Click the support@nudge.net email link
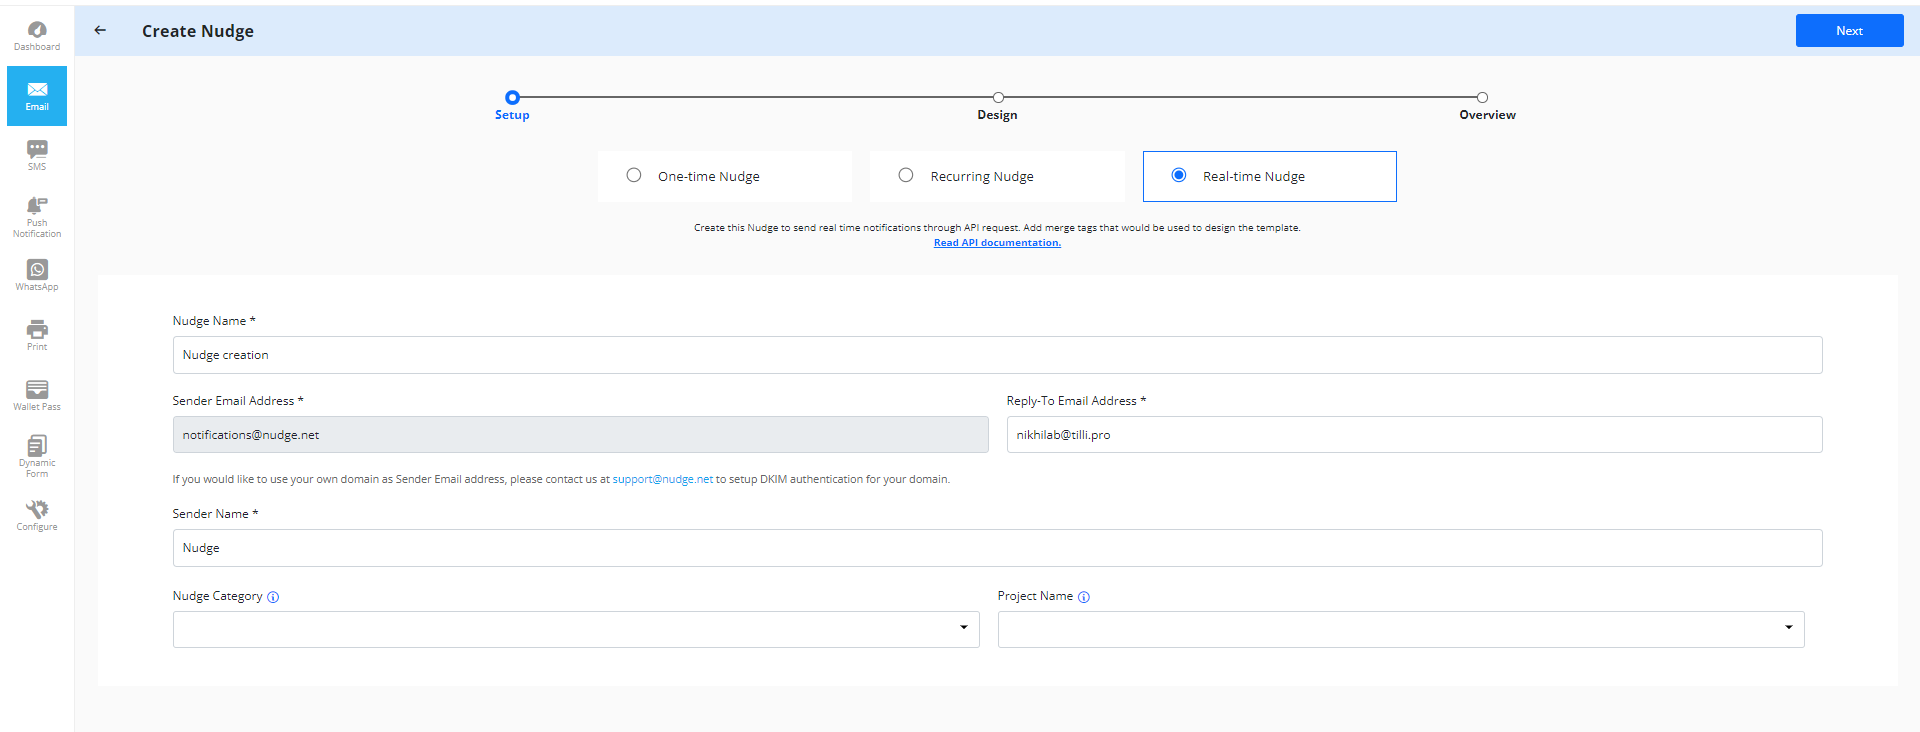The width and height of the screenshot is (1920, 732). point(663,479)
